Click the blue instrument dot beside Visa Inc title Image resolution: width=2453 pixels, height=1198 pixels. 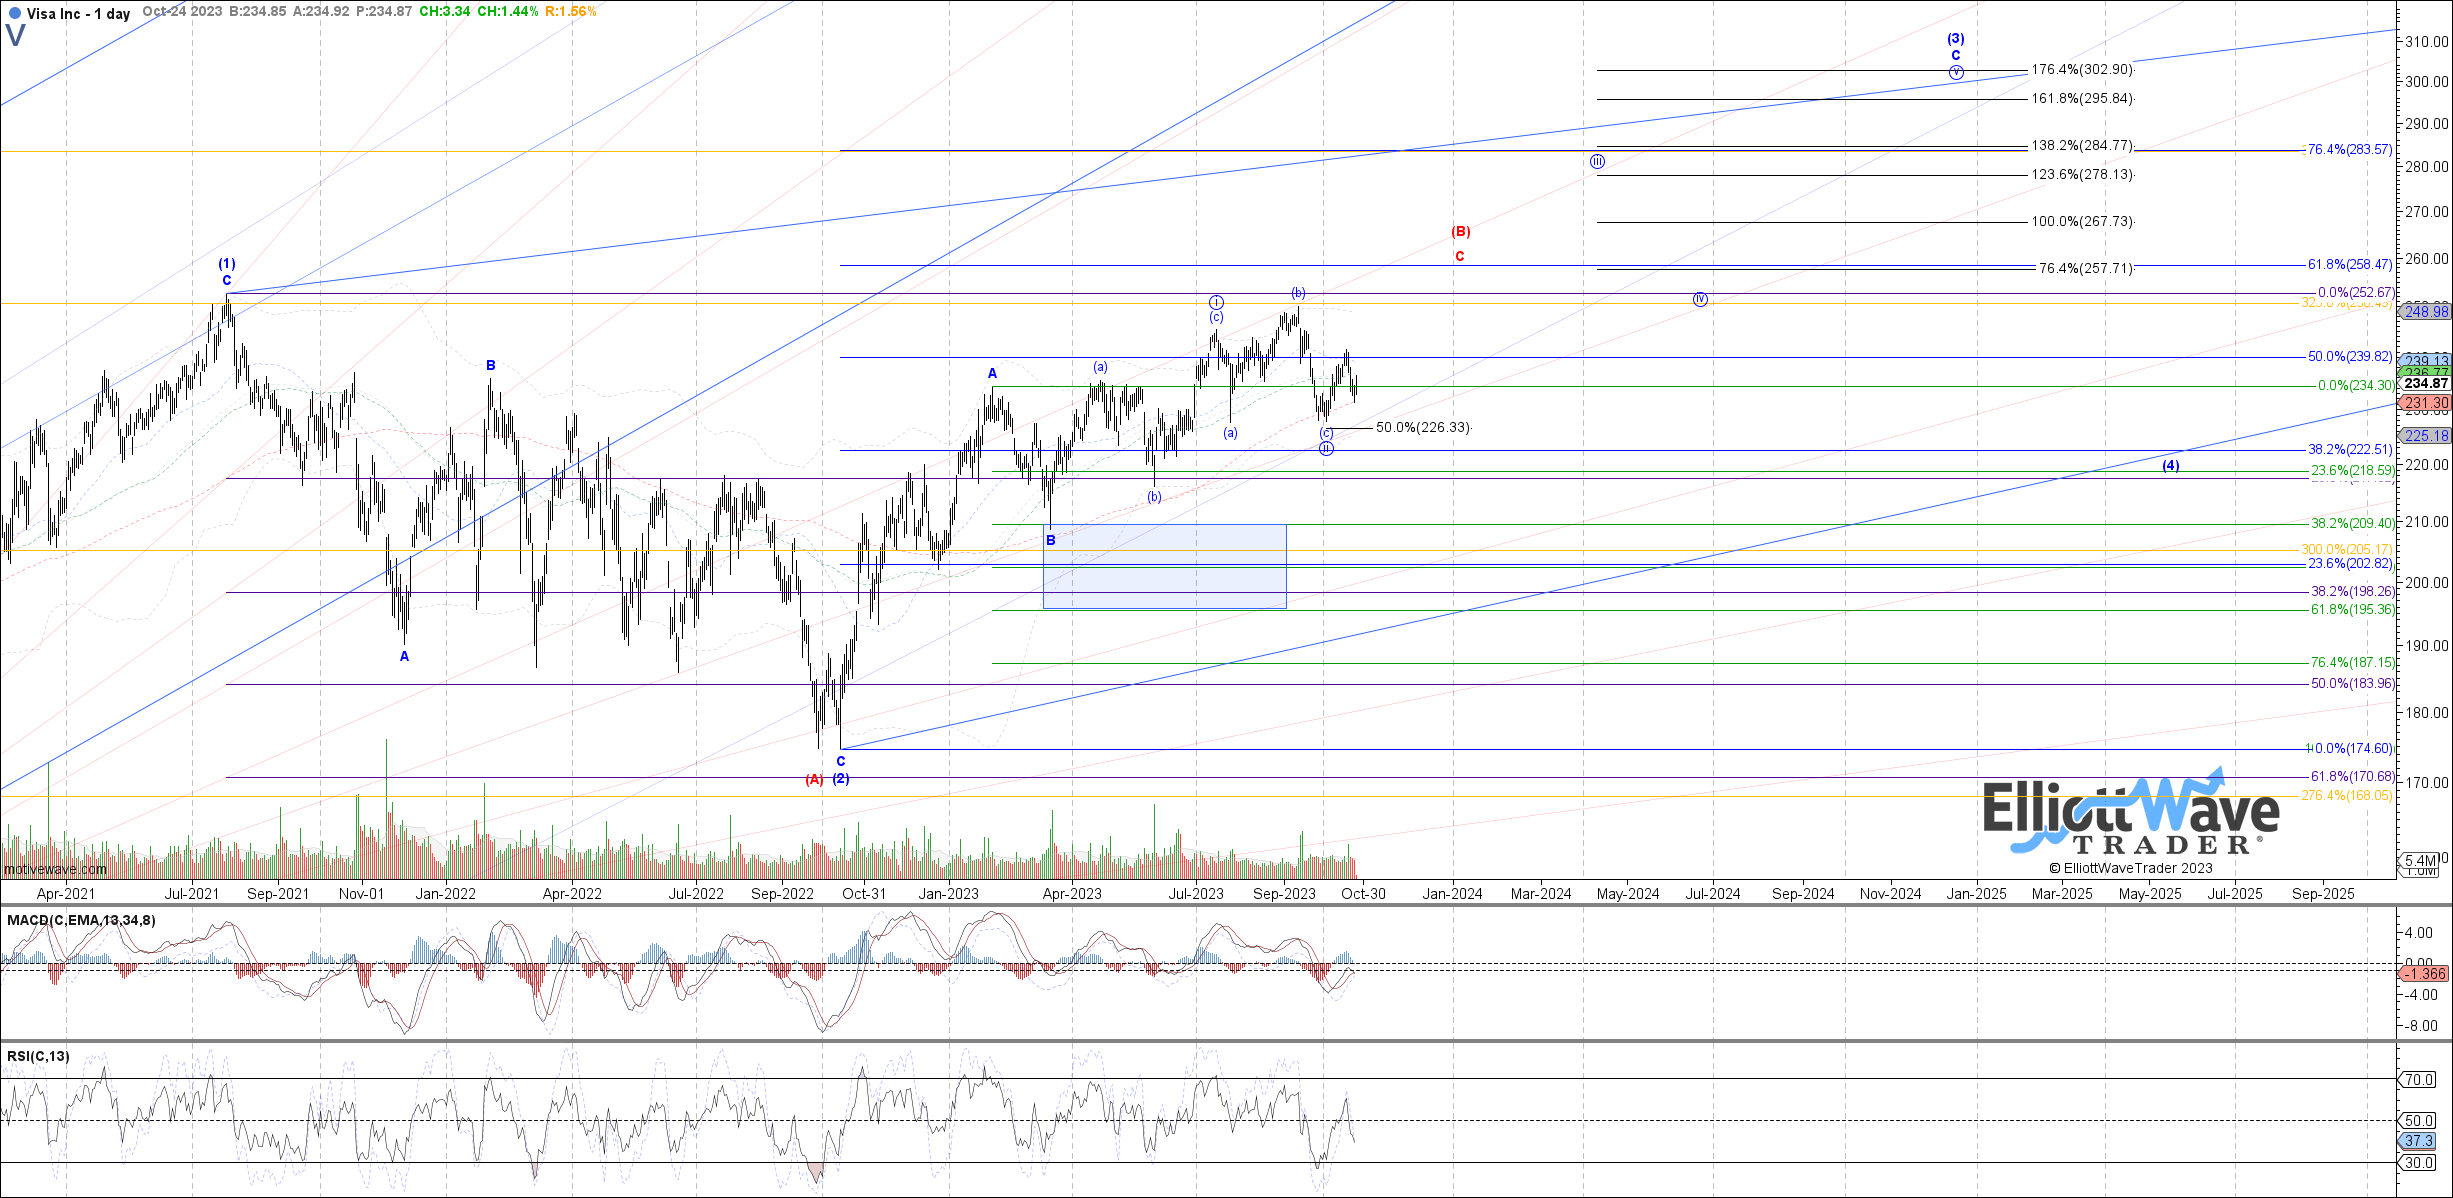[14, 12]
